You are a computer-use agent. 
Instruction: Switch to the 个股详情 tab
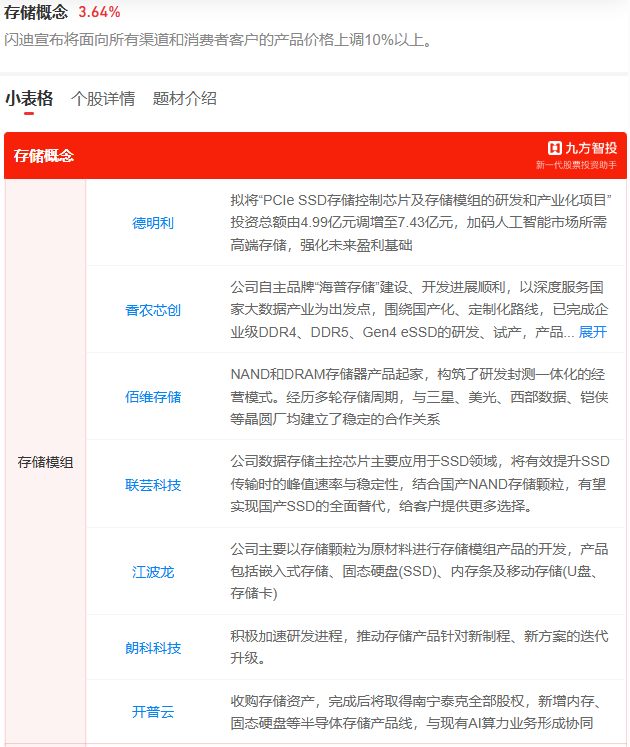[103, 99]
